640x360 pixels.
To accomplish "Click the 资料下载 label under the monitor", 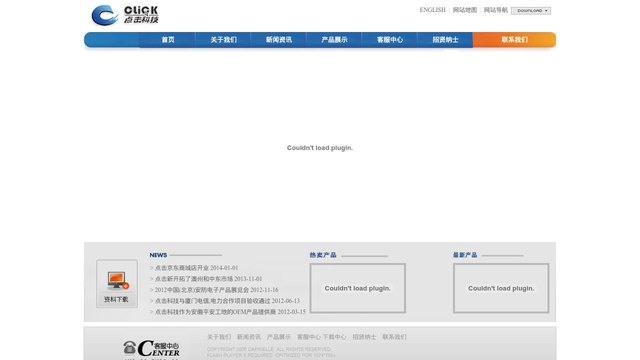I will [116, 300].
